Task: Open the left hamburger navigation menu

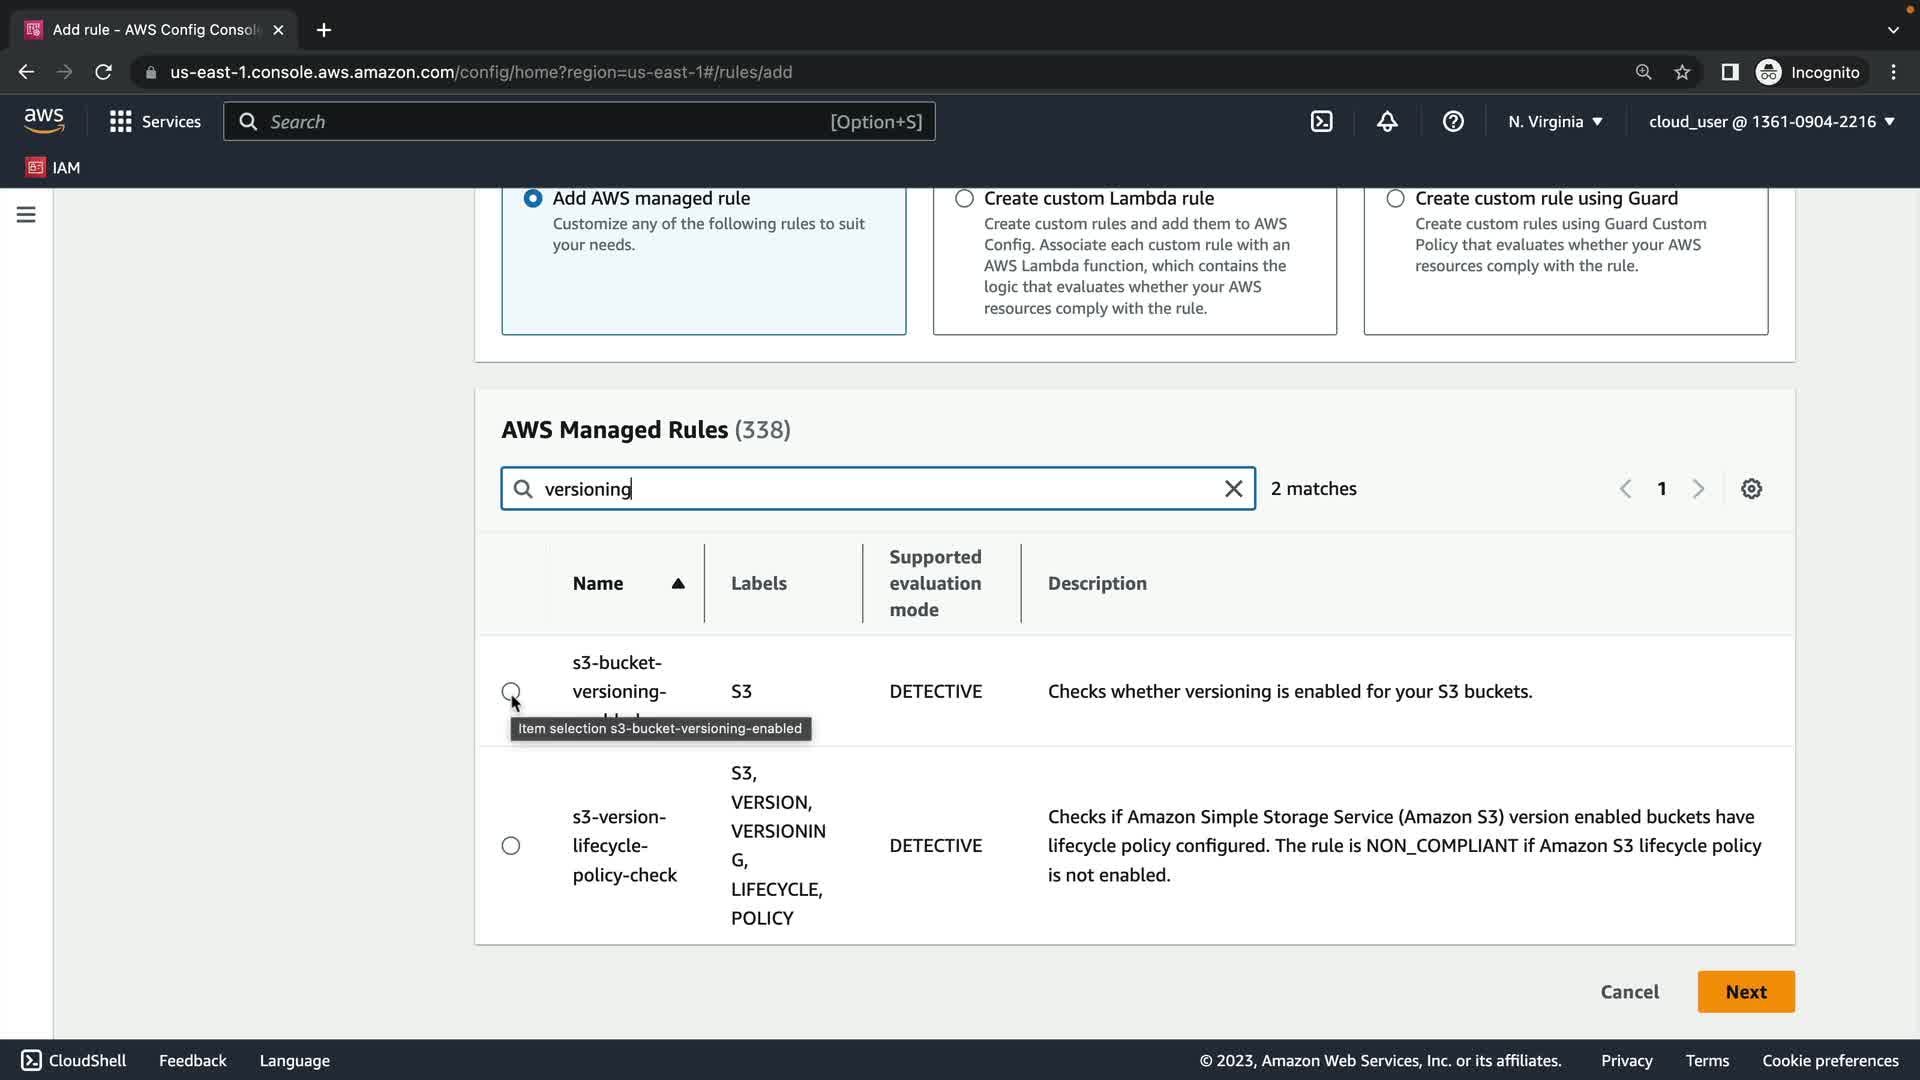Action: tap(26, 215)
